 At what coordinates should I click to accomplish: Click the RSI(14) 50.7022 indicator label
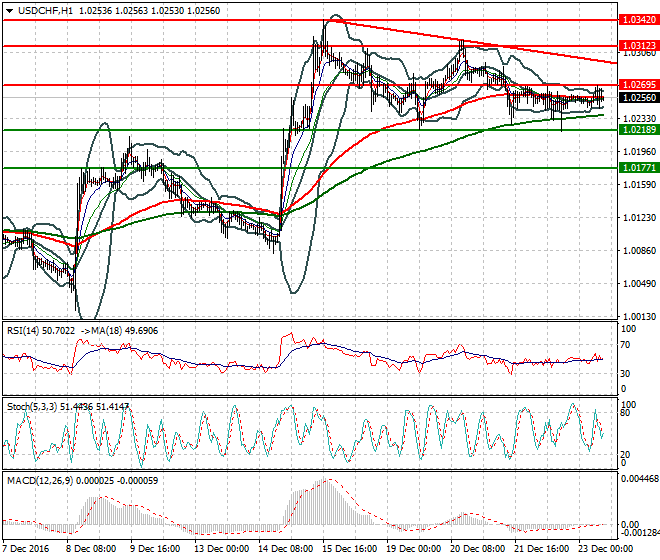(x=41, y=331)
